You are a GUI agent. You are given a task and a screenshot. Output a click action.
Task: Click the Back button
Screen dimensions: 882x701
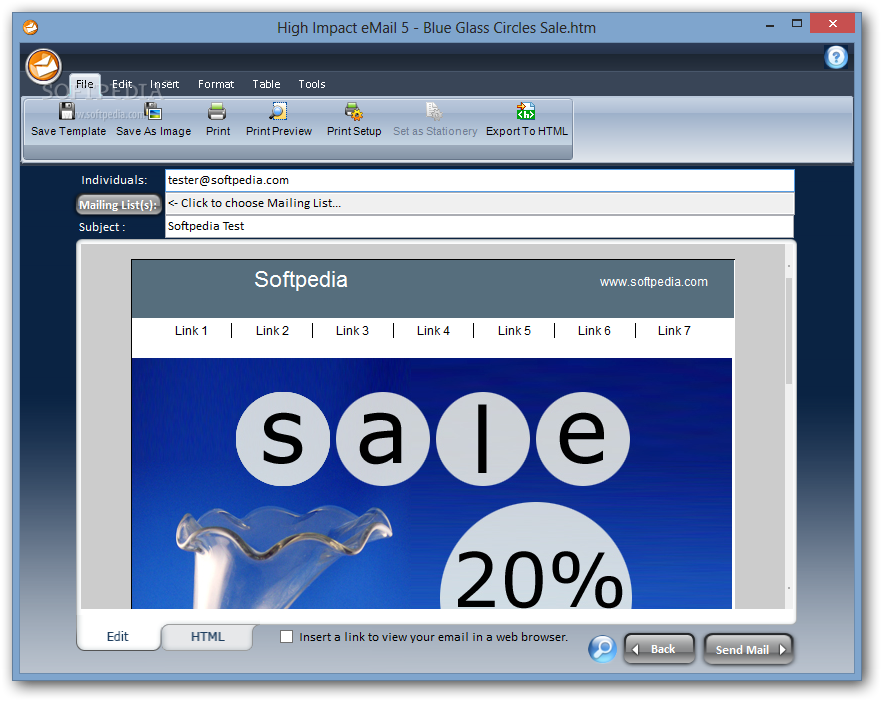659,649
